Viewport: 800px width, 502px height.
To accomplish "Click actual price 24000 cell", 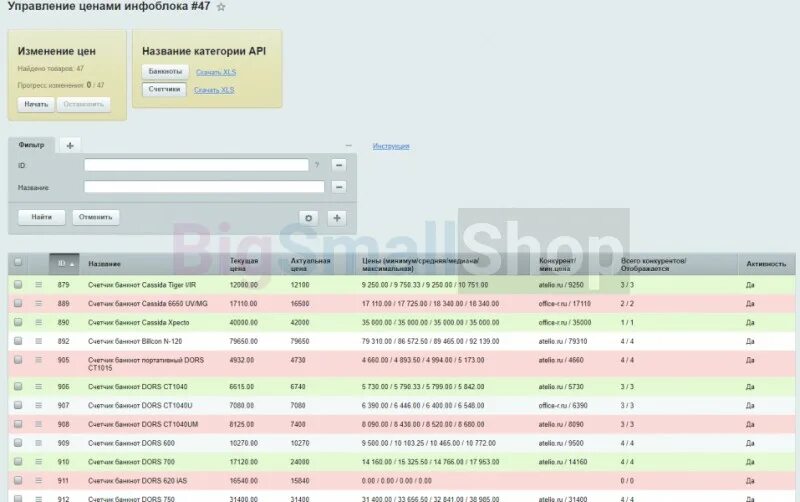I will 300,462.
